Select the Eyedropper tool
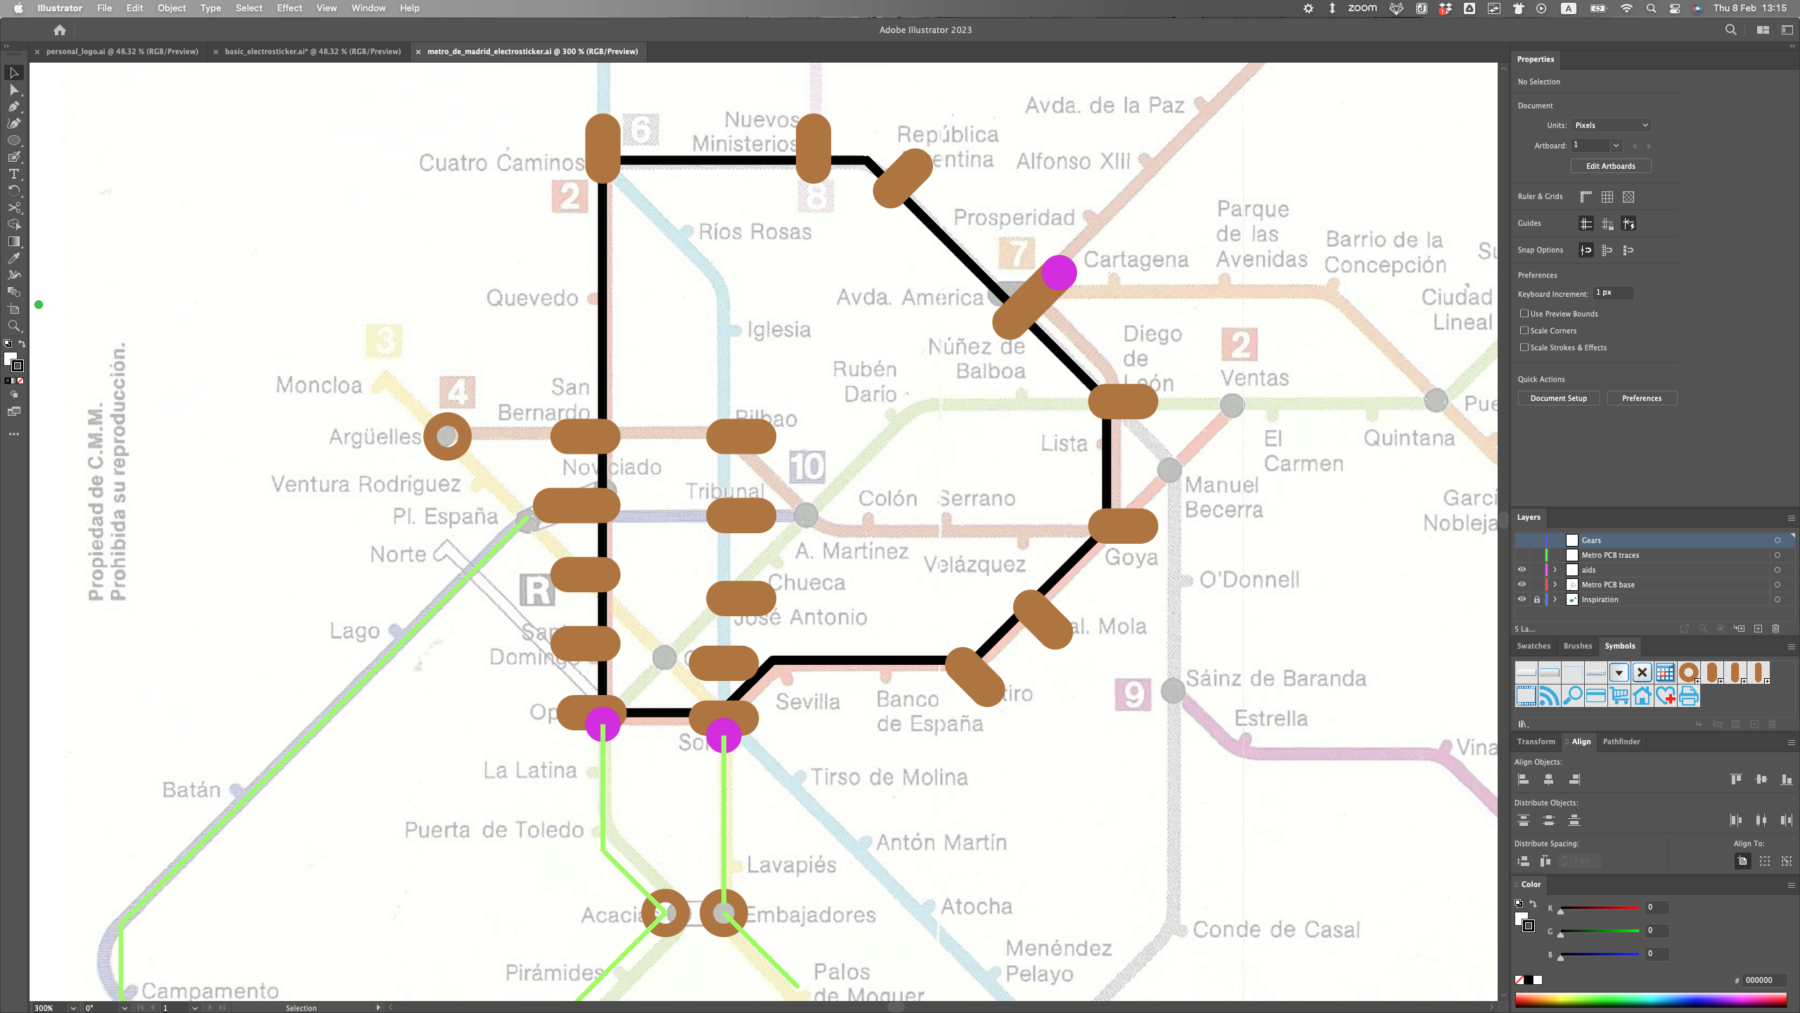Viewport: 1800px width, 1013px height. pyautogui.click(x=14, y=258)
